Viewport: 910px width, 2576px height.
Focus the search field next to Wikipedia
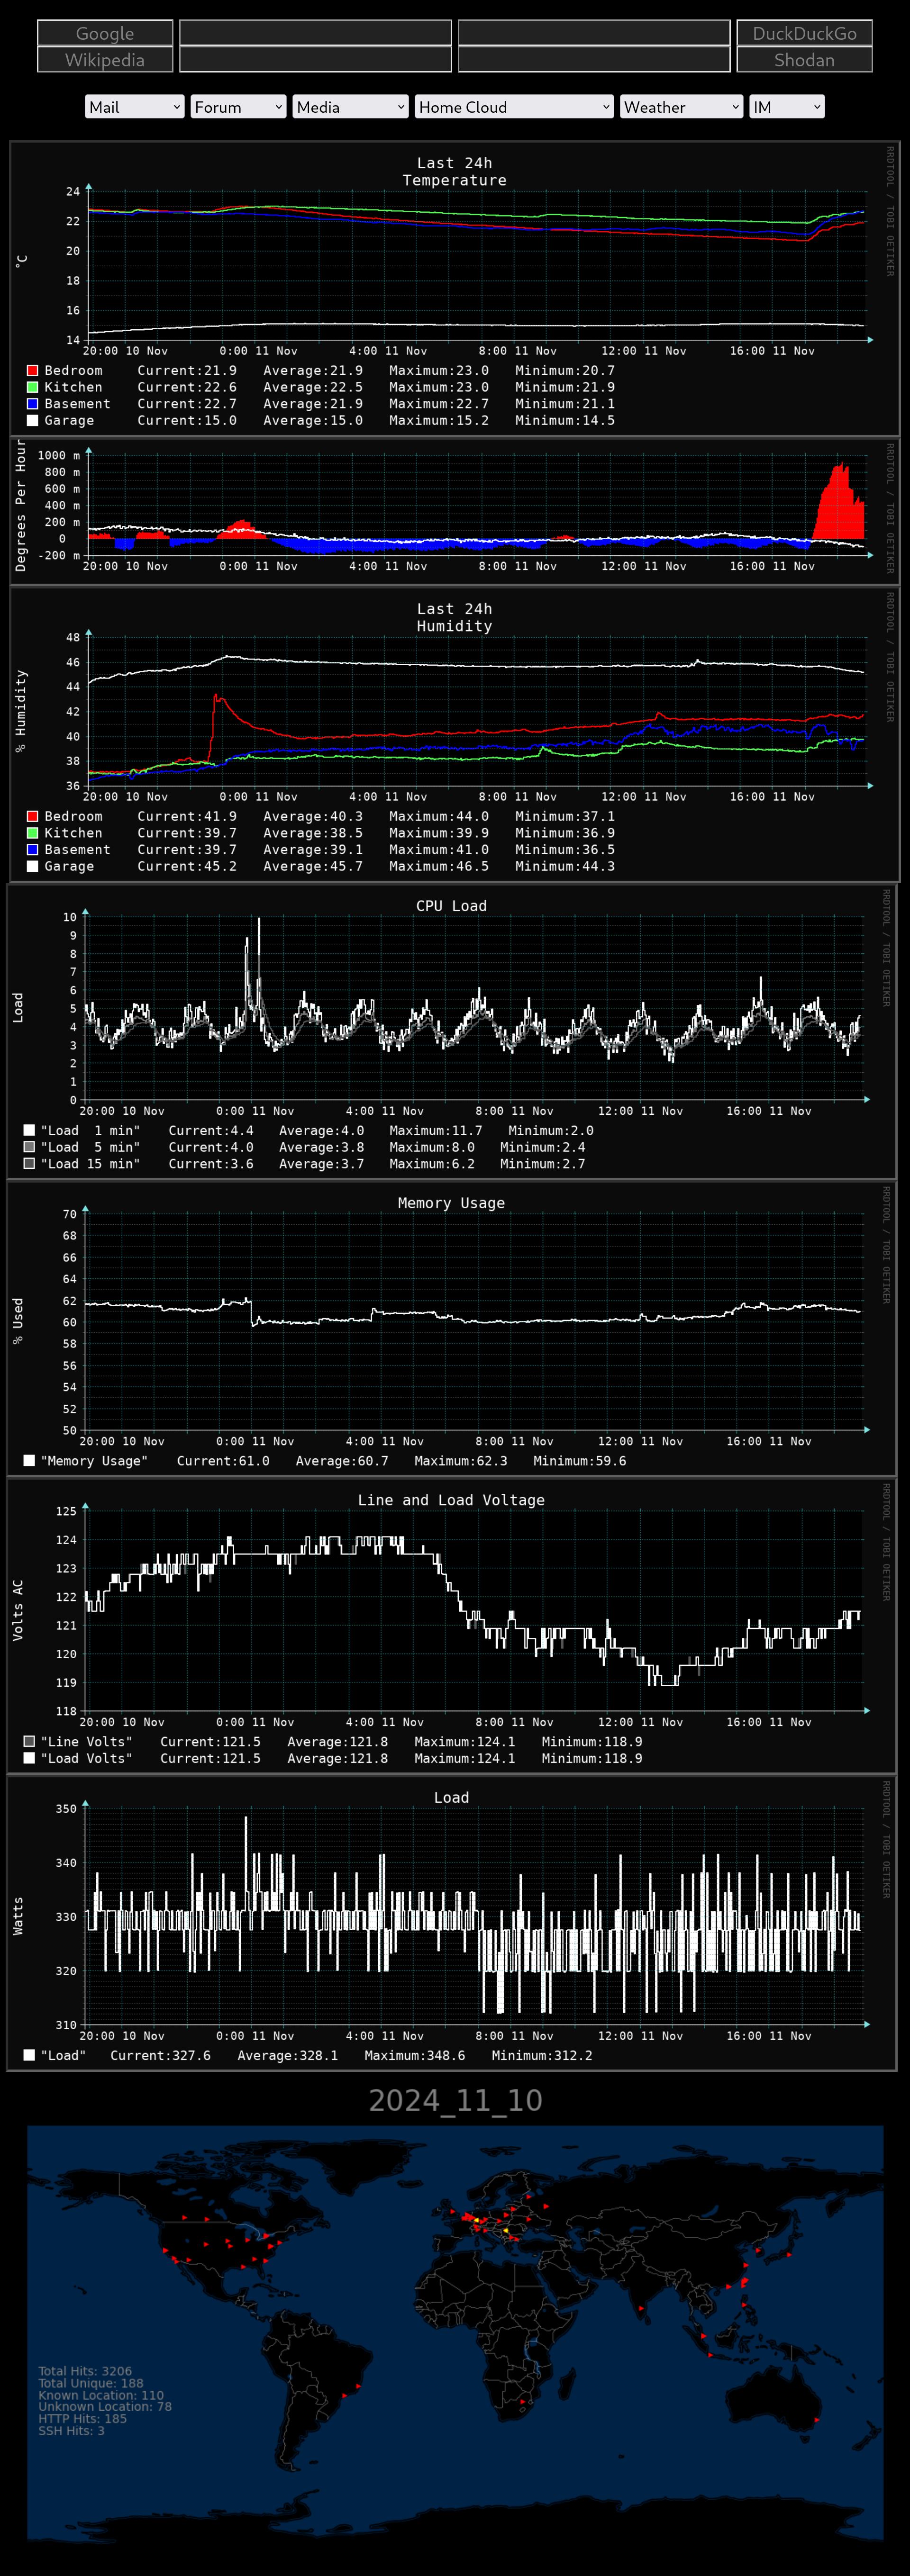315,60
